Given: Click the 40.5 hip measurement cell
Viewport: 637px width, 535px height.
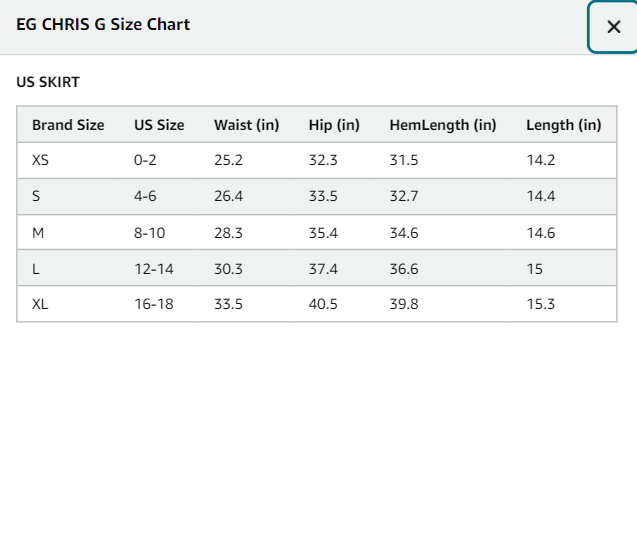Looking at the screenshot, I should coord(323,304).
